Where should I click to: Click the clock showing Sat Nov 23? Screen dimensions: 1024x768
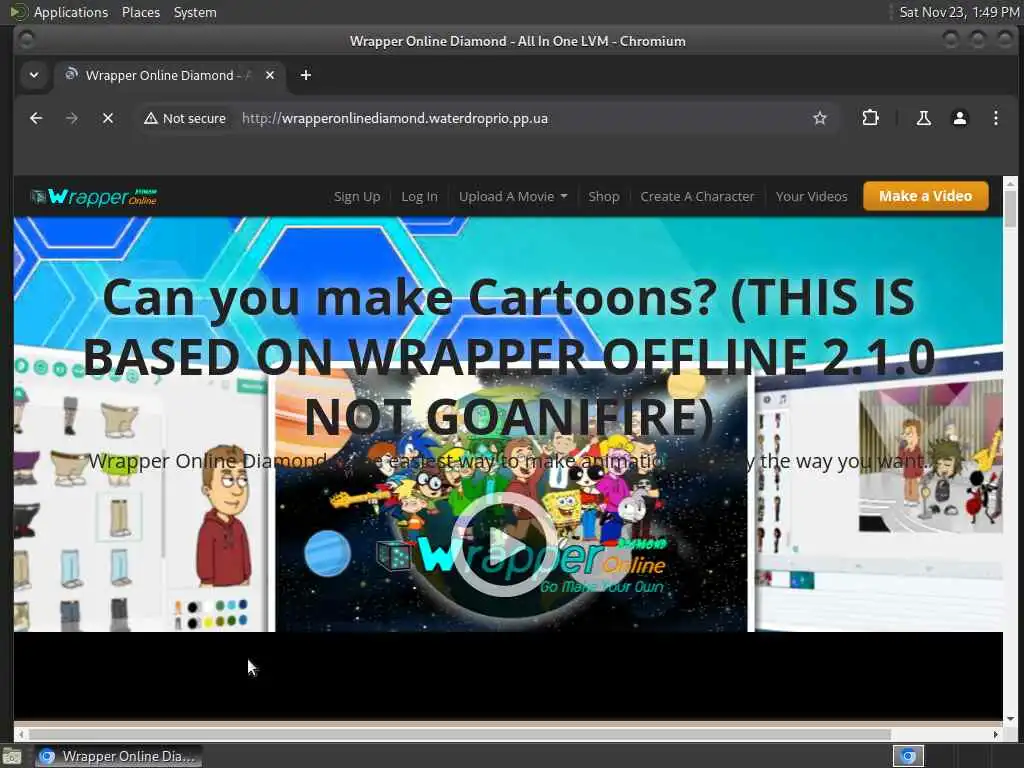[x=958, y=12]
